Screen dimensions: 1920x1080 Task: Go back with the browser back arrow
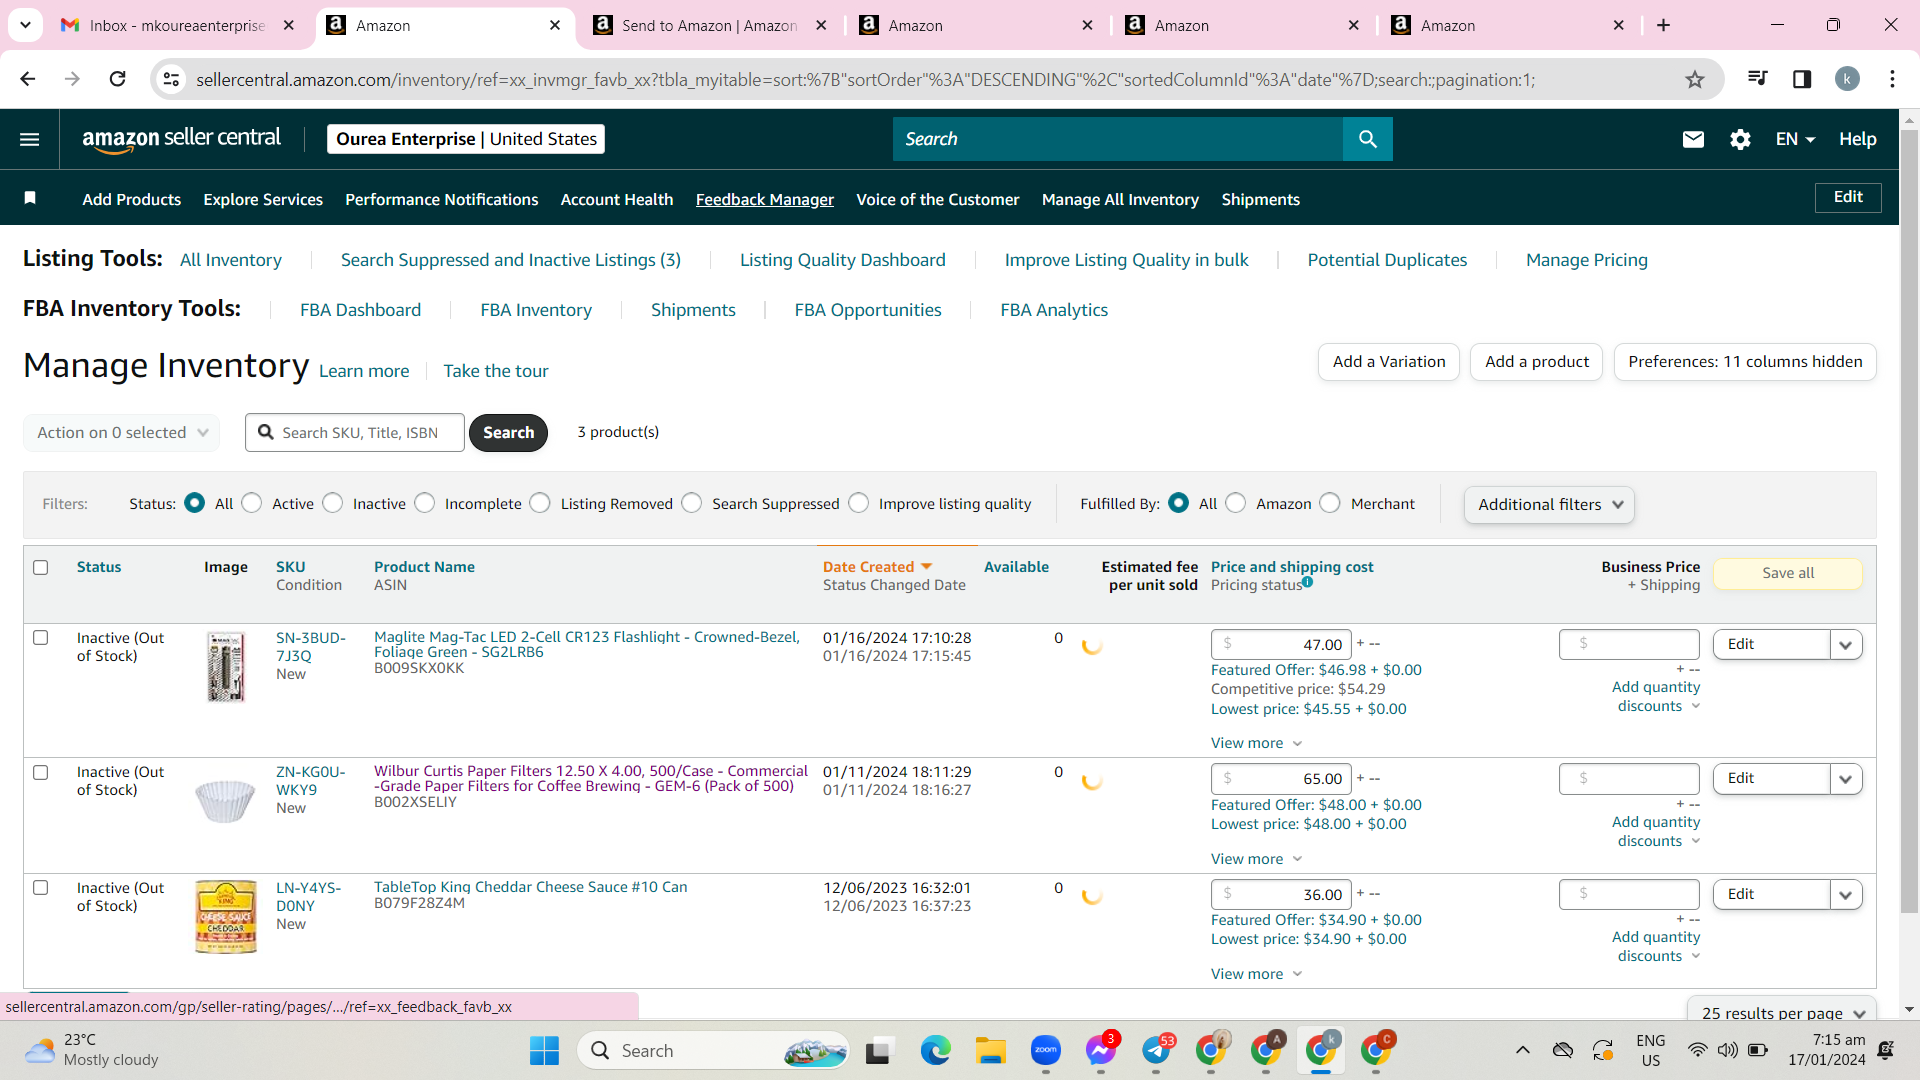[28, 79]
